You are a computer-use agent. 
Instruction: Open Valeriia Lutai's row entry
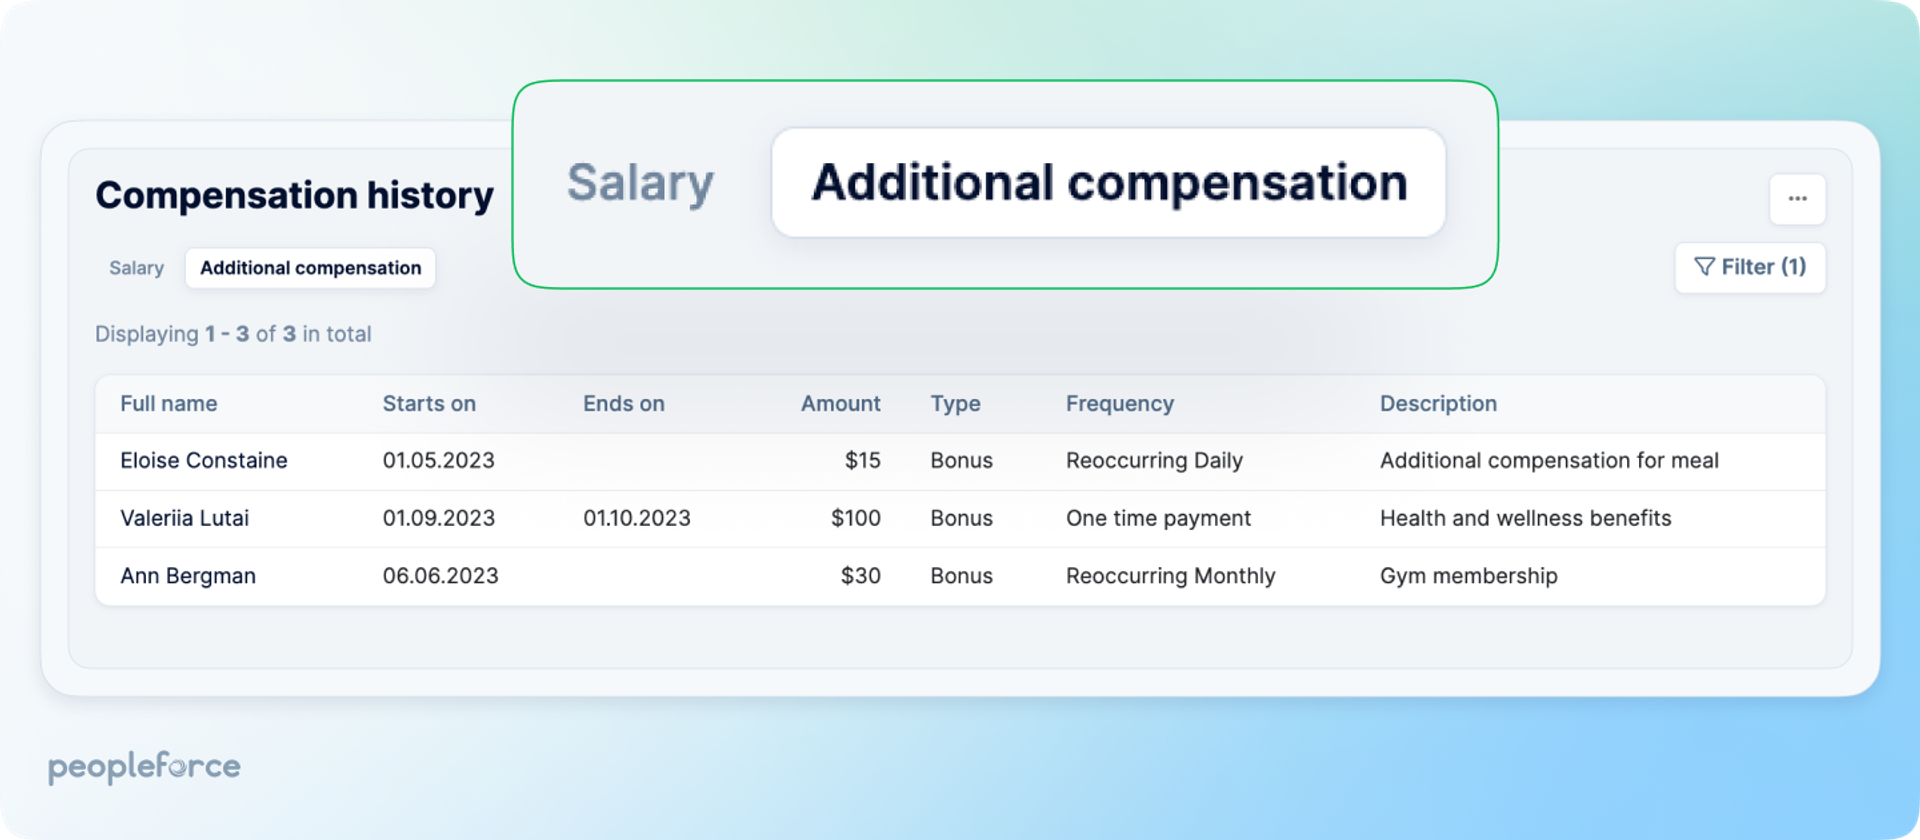(960, 519)
